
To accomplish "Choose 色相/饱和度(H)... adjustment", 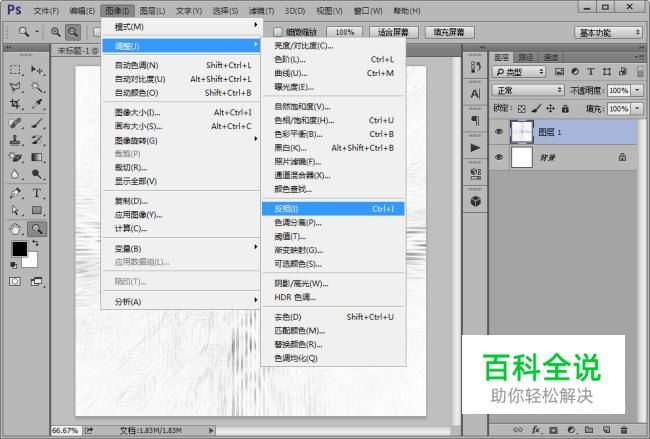I will click(333, 120).
